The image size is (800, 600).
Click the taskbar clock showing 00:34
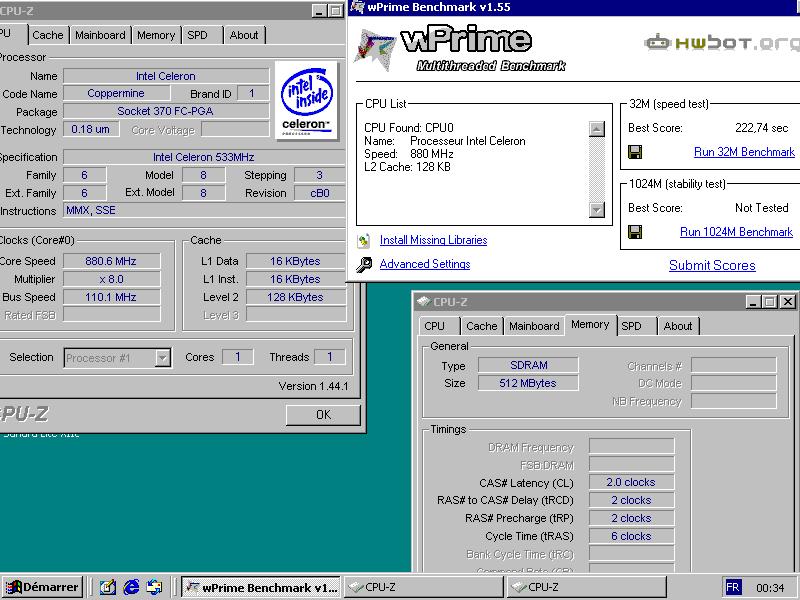pyautogui.click(x=770, y=588)
